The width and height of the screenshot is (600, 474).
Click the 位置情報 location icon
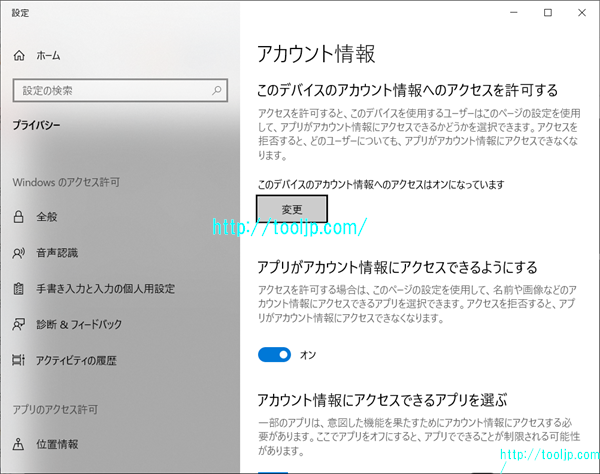(x=18, y=444)
